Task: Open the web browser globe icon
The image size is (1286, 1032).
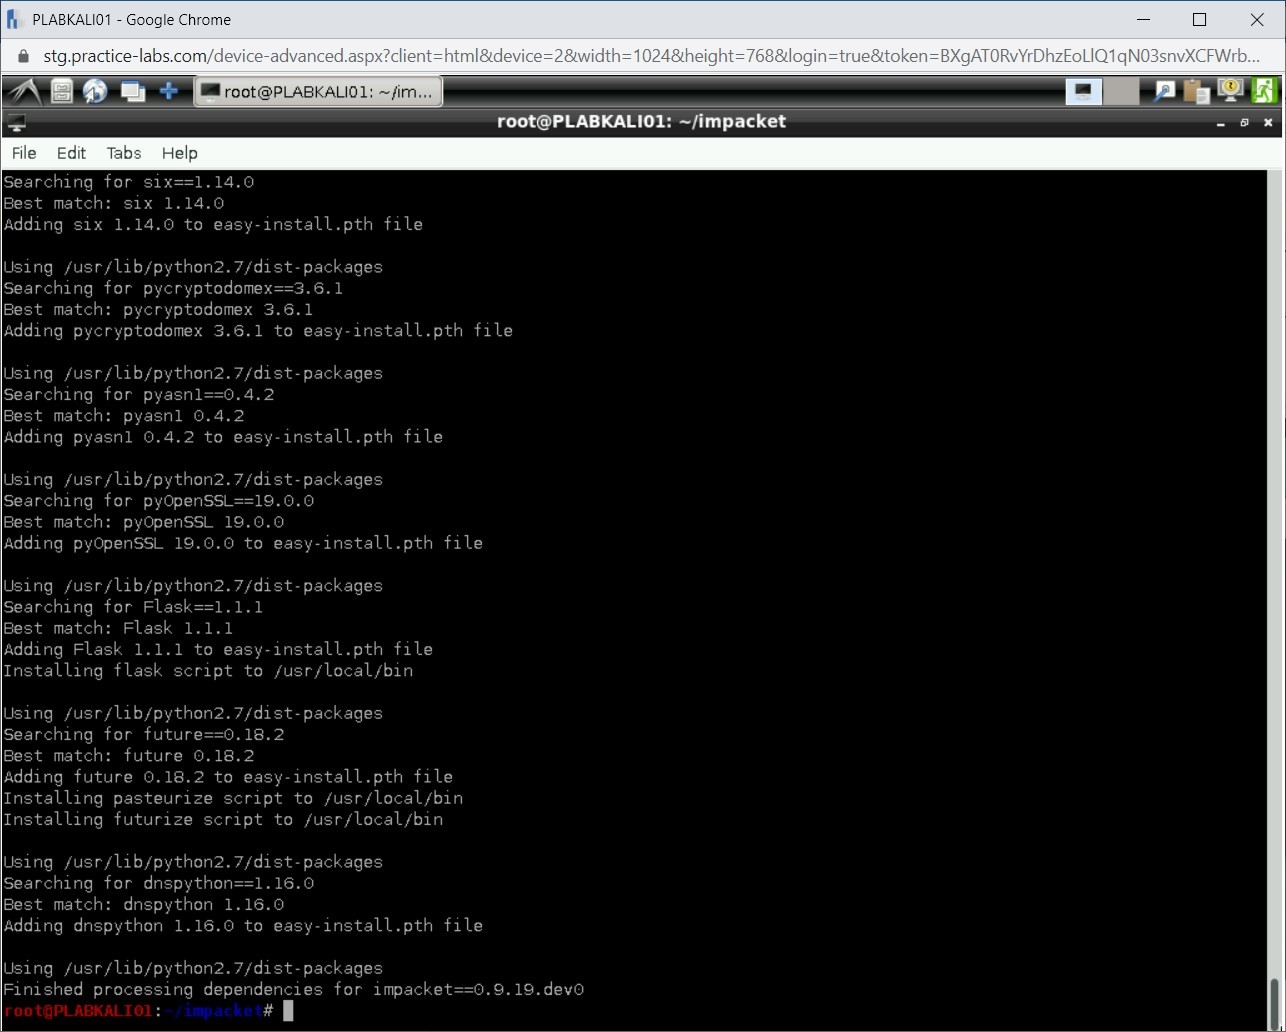Action: [x=96, y=92]
